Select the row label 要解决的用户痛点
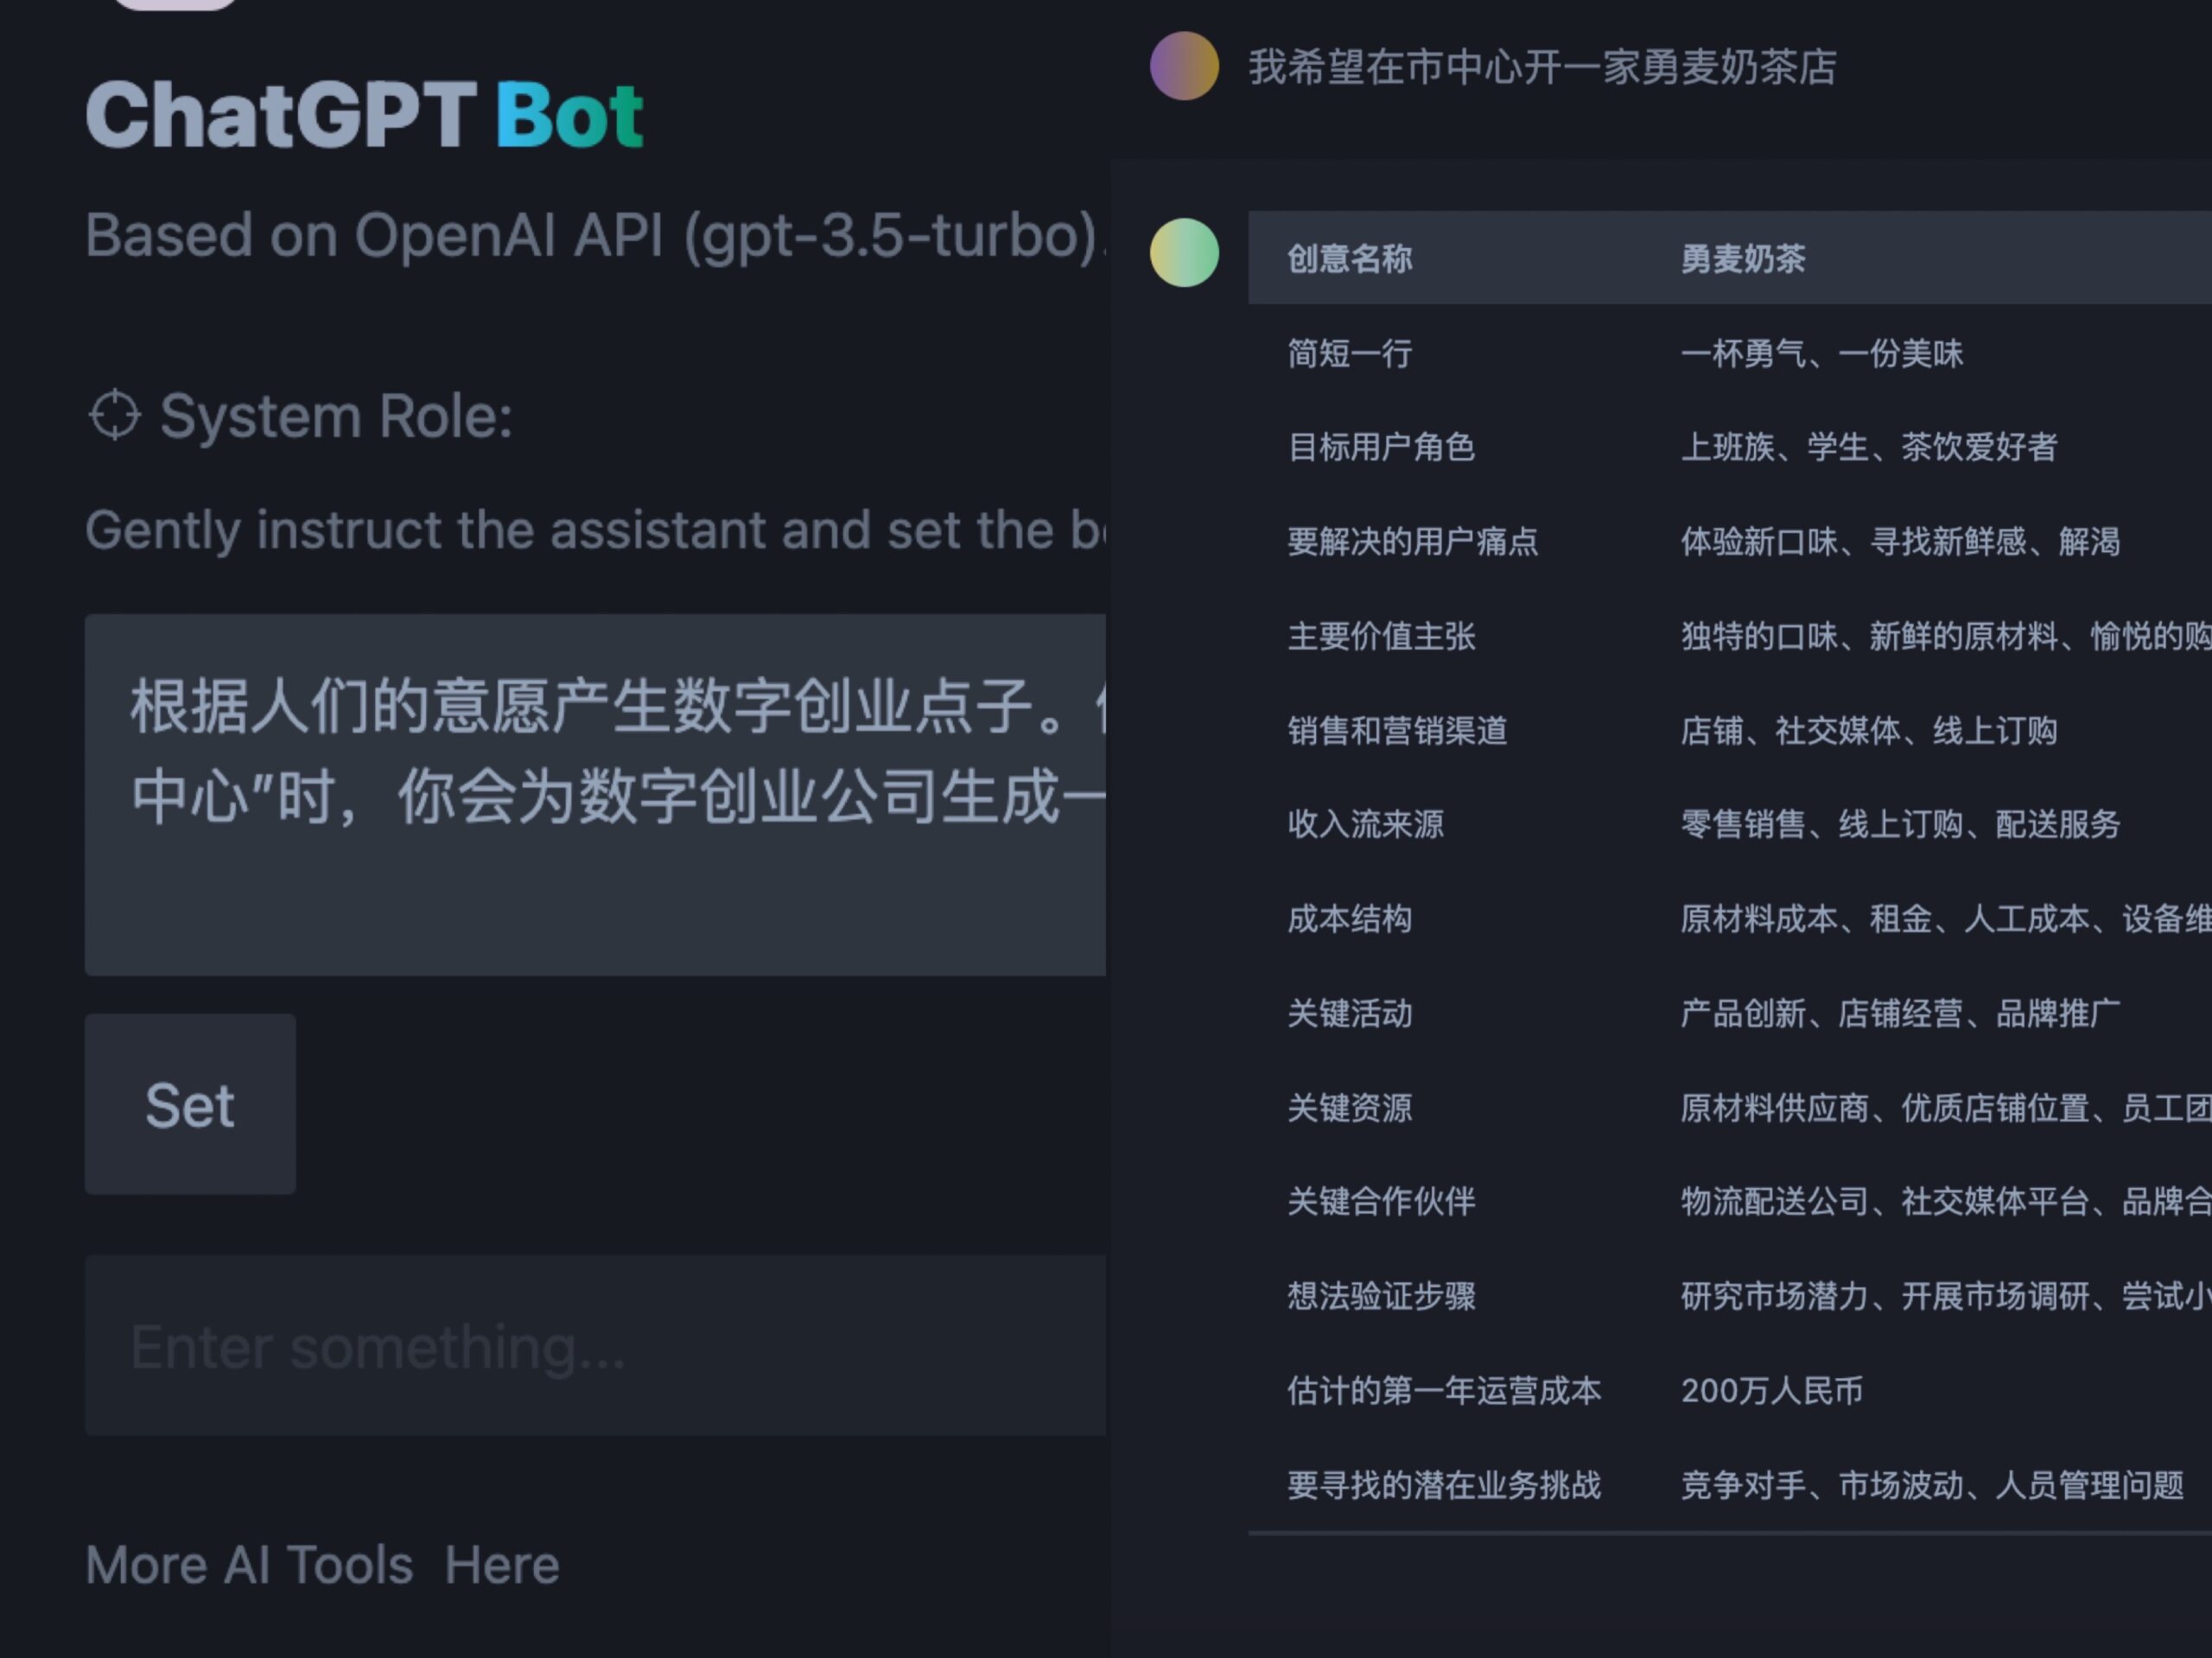The width and height of the screenshot is (2212, 1658). coord(1412,541)
